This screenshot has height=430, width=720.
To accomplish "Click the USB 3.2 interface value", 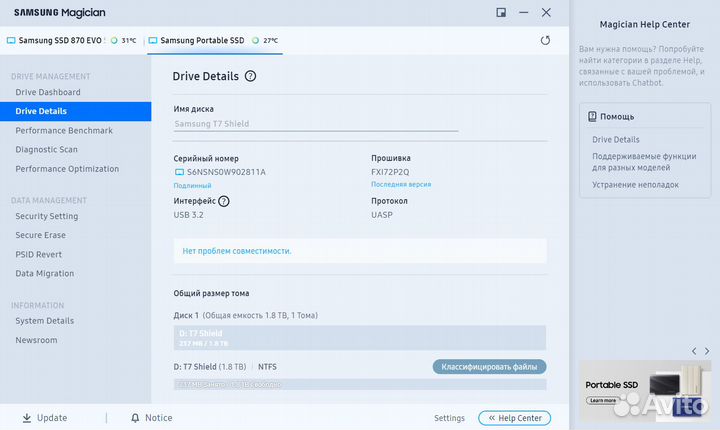I will [188, 215].
